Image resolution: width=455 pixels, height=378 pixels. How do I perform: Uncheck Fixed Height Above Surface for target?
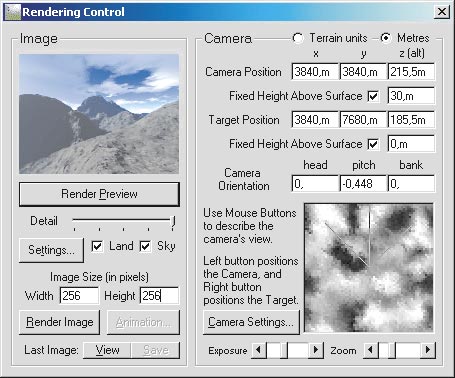(373, 144)
